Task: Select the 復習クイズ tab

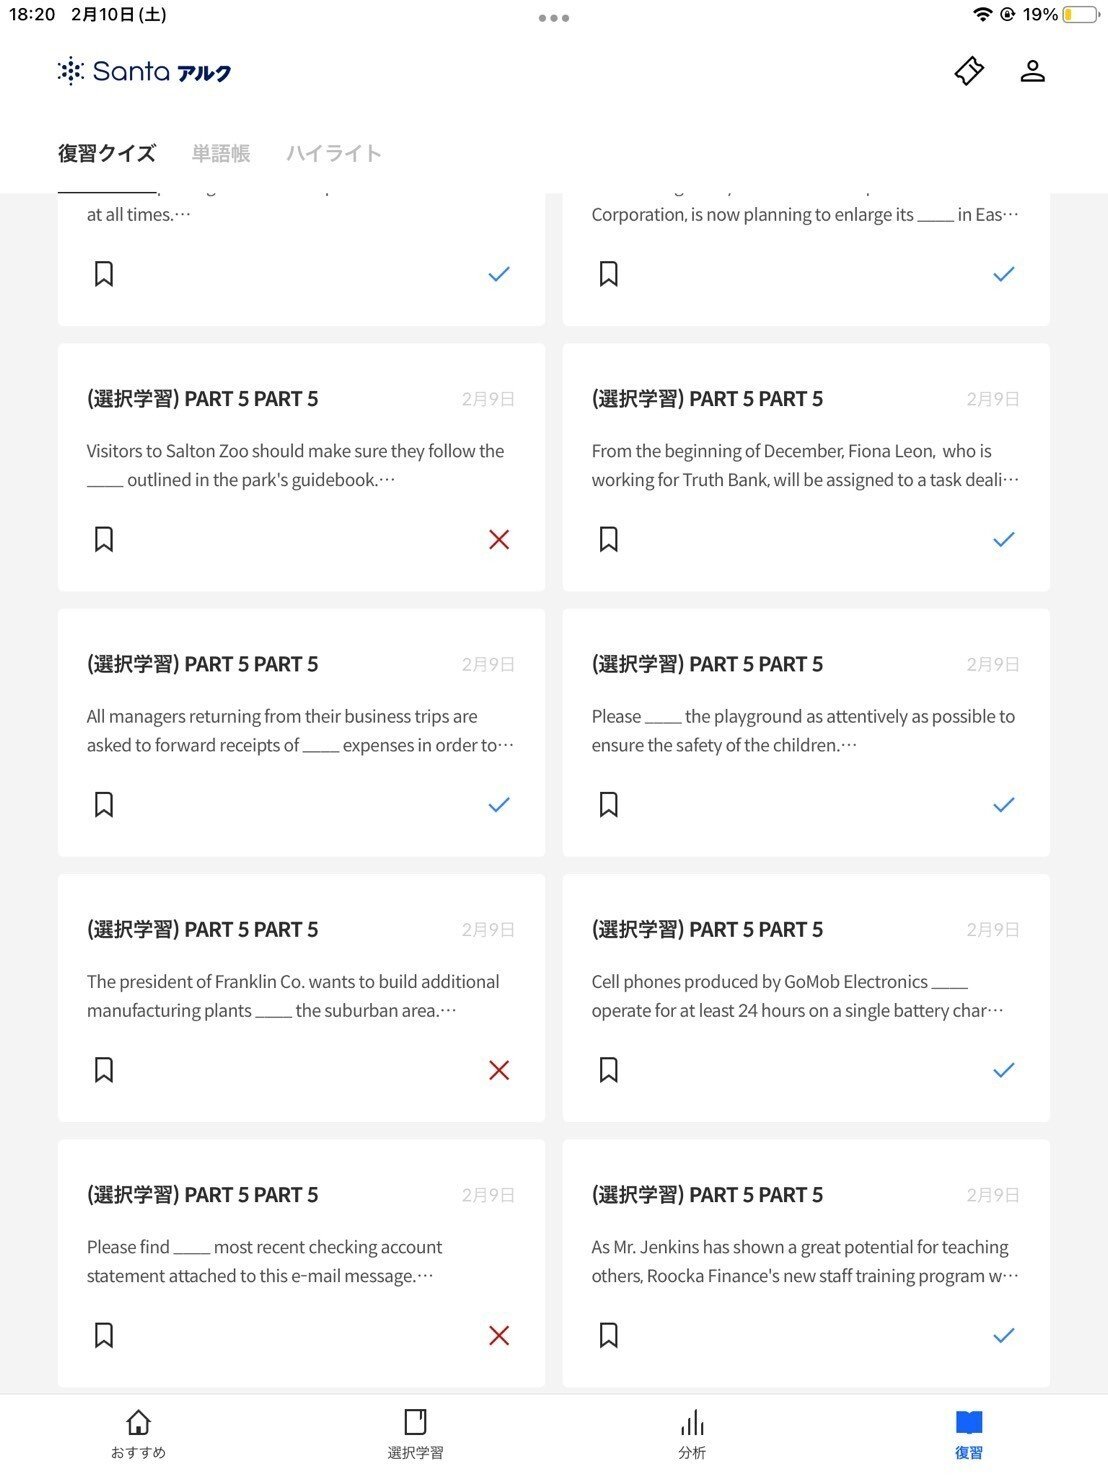Action: (x=107, y=154)
